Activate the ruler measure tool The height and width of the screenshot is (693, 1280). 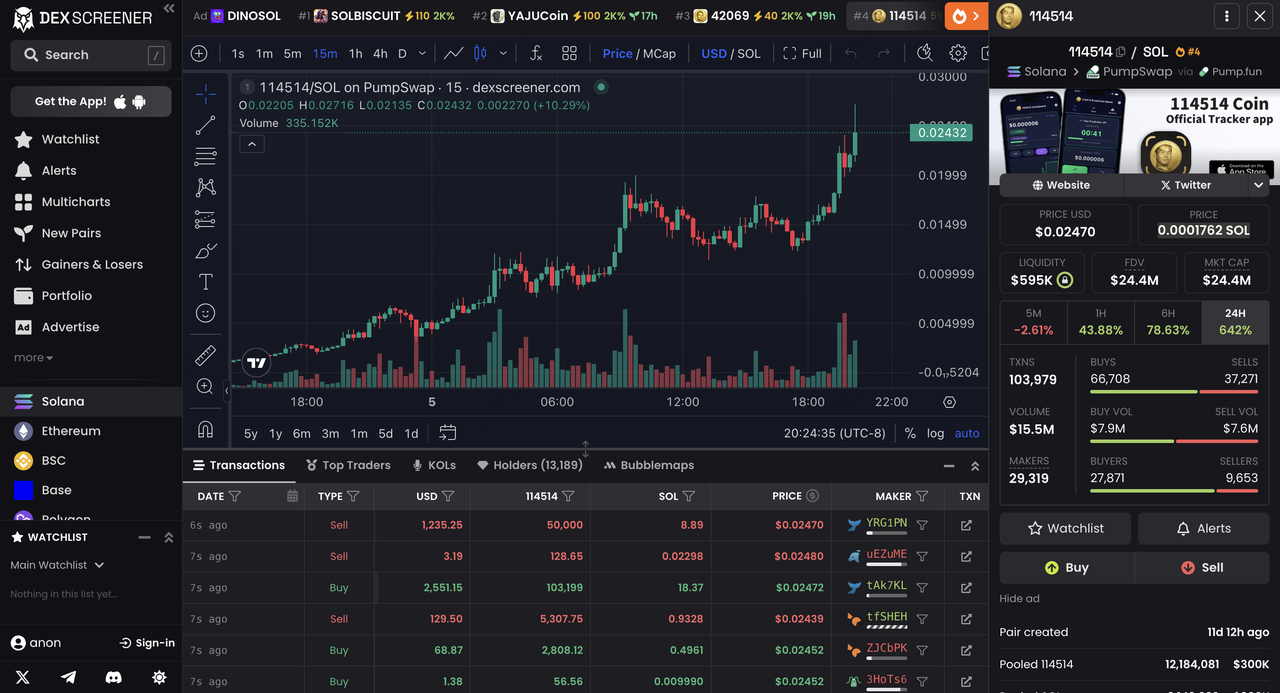[205, 355]
